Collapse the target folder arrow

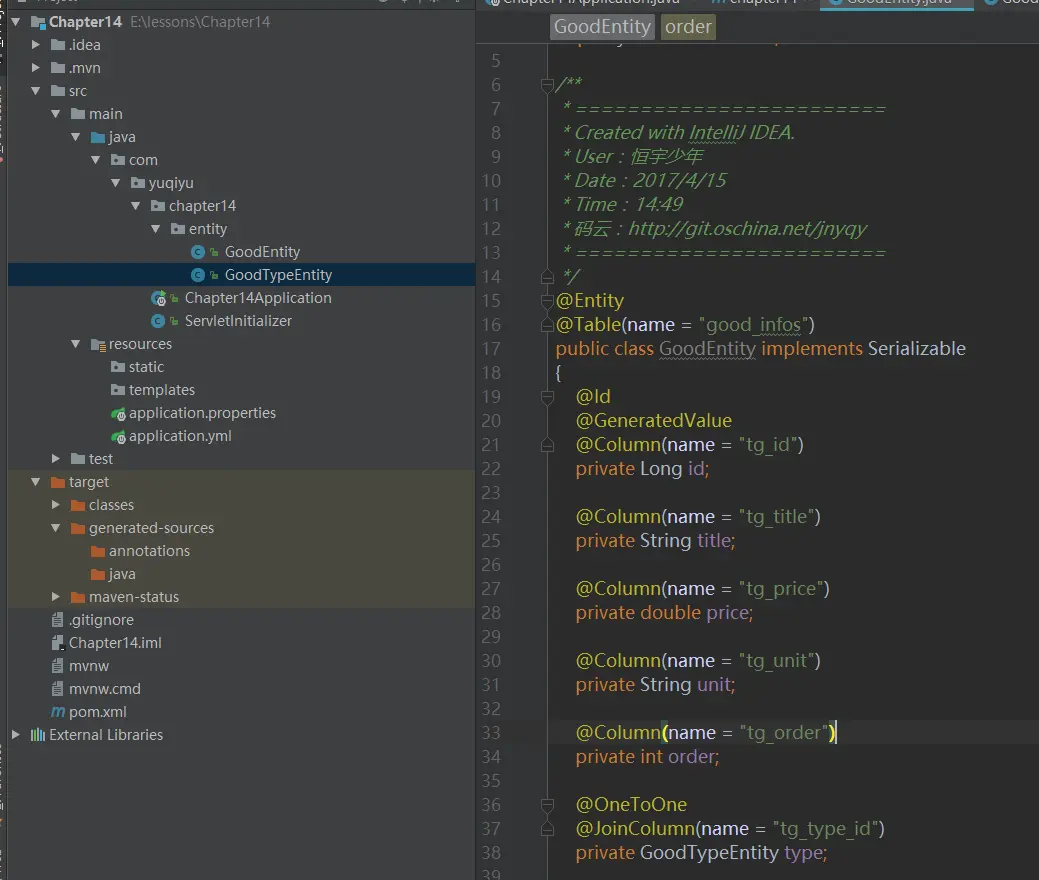click(36, 482)
